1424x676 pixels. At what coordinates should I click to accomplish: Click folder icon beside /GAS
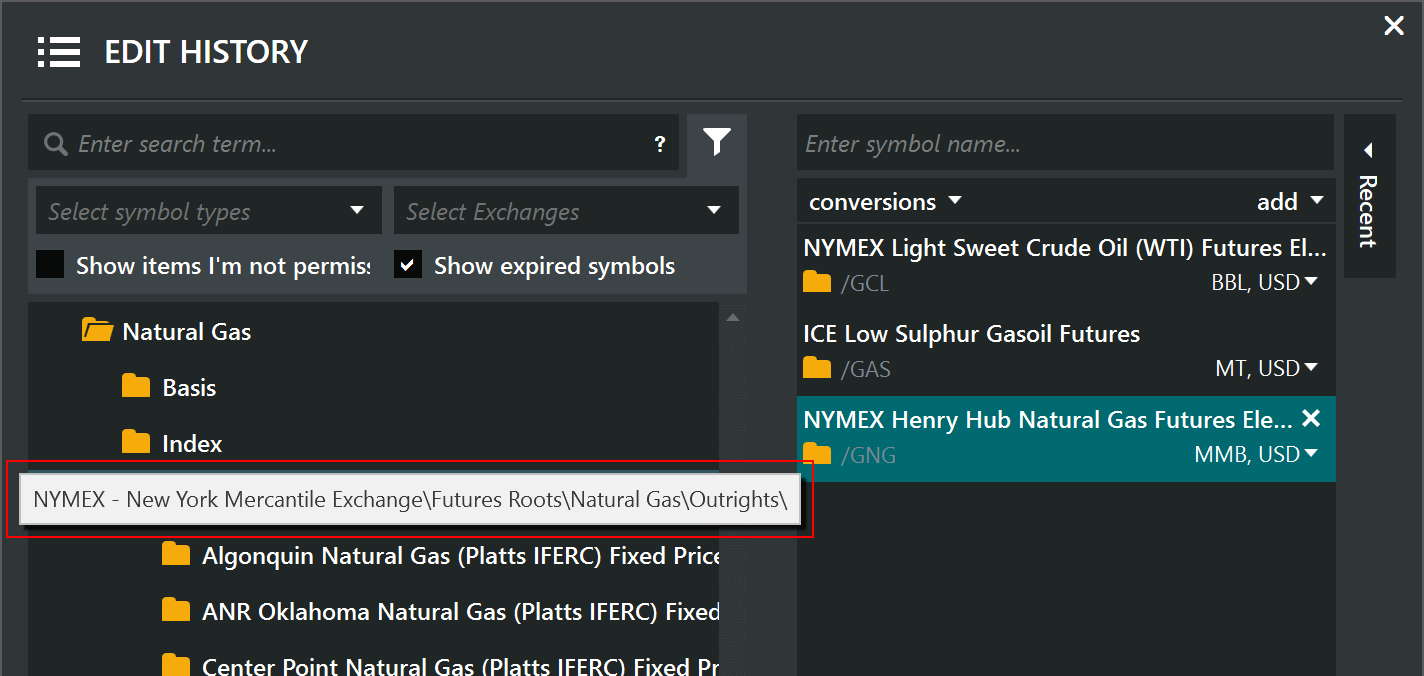tap(817, 369)
